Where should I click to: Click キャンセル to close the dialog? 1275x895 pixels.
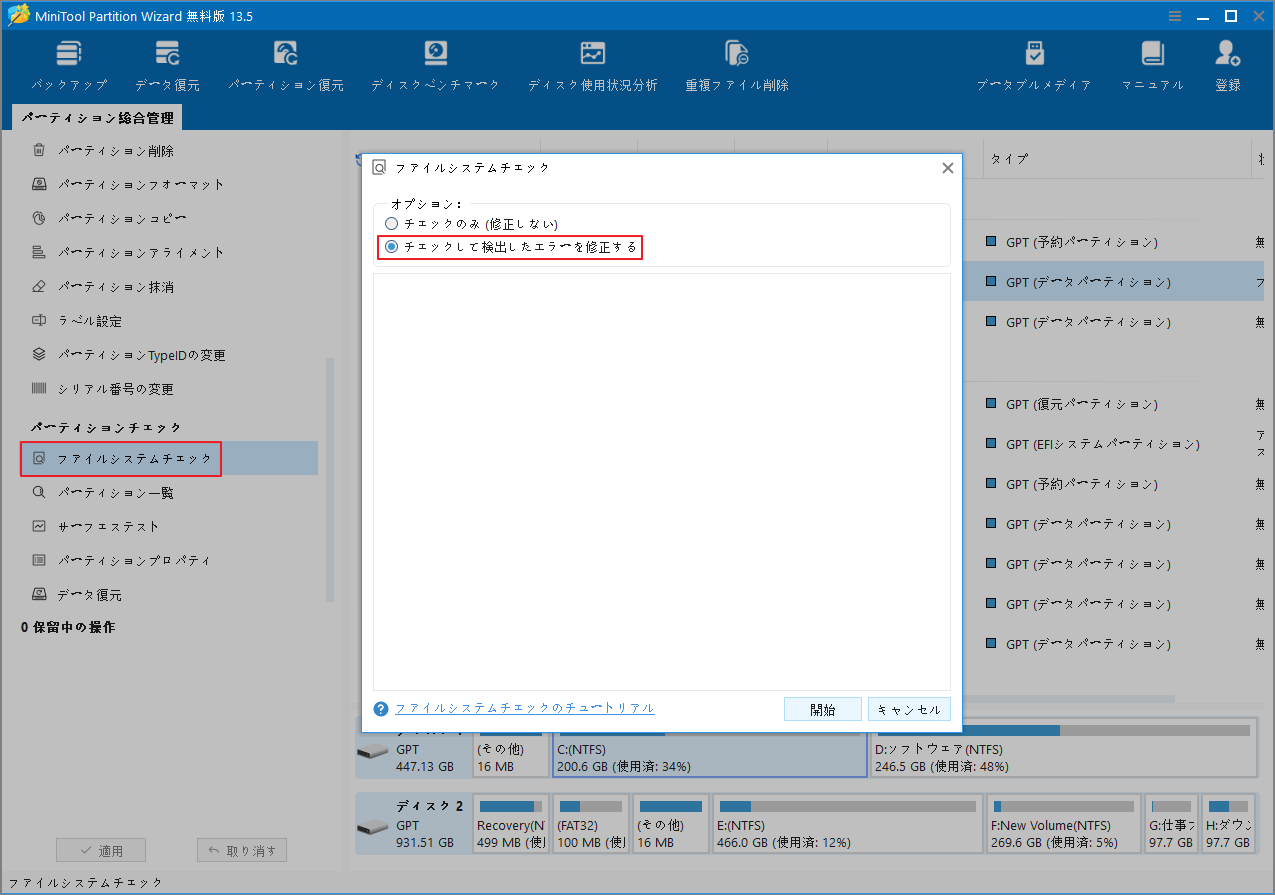[x=908, y=708]
